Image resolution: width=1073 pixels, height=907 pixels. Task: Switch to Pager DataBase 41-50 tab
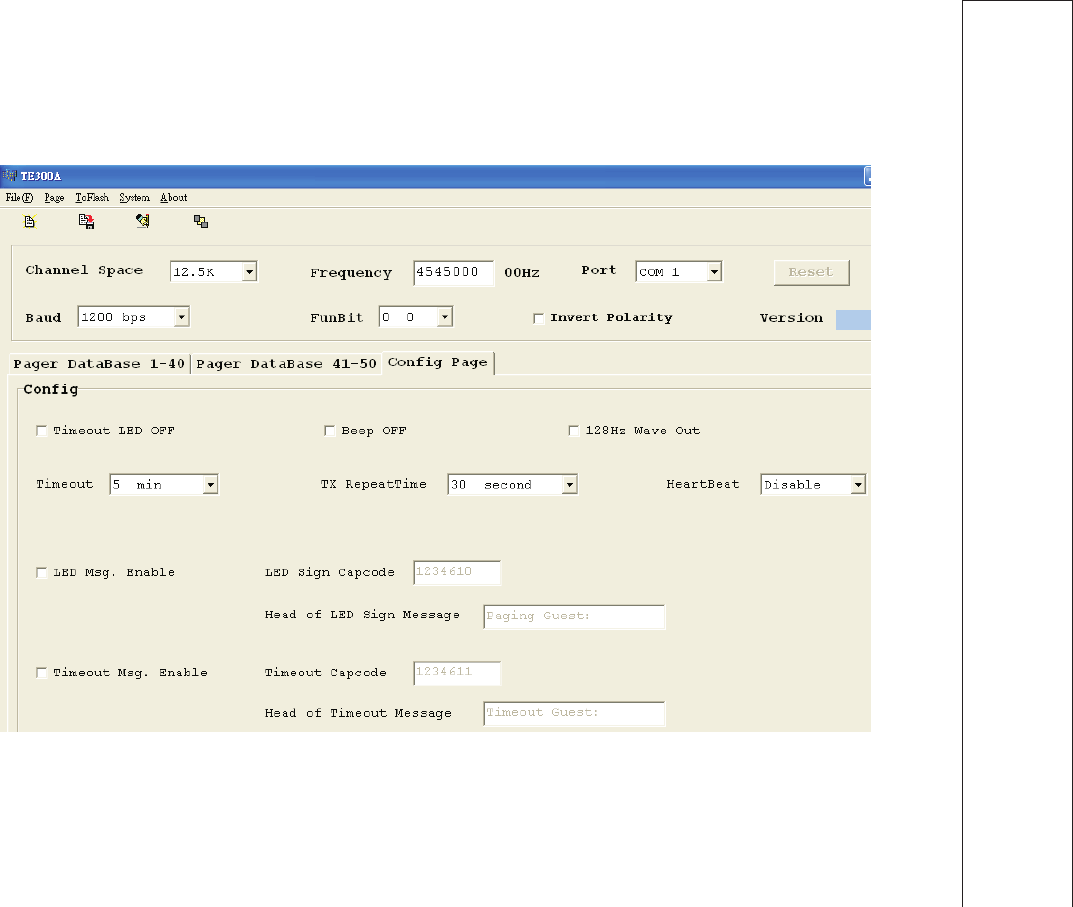(286, 364)
